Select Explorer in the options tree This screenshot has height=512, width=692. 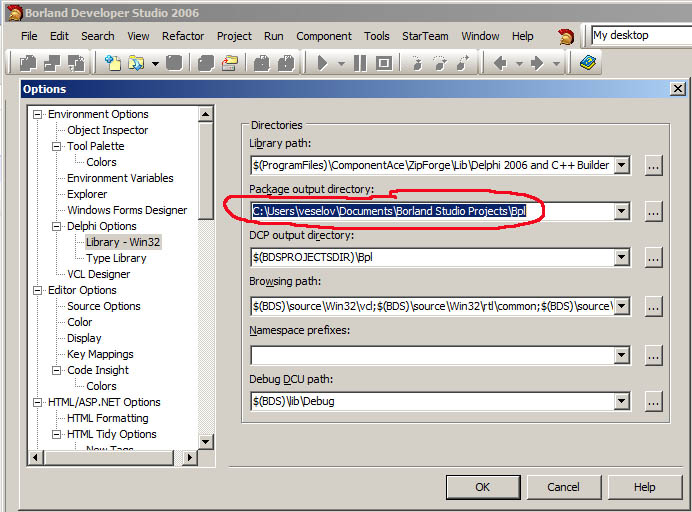(87, 194)
